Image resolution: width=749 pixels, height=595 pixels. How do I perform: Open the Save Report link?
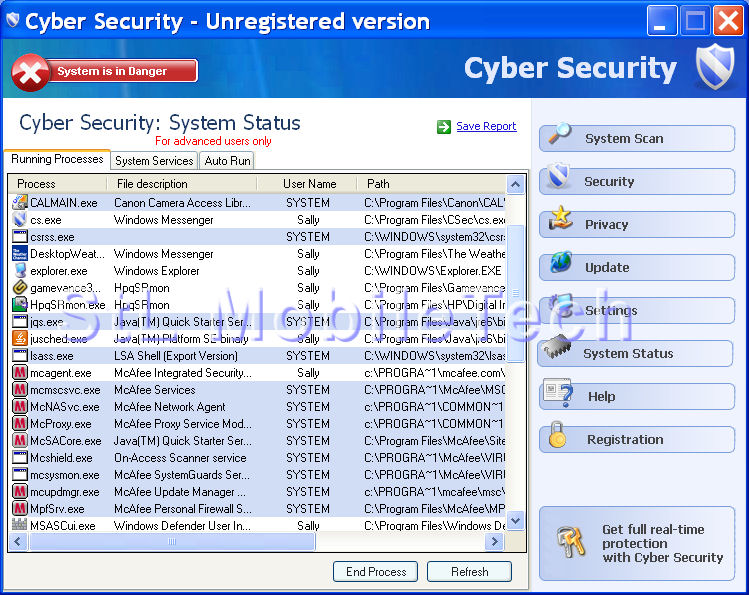[486, 127]
